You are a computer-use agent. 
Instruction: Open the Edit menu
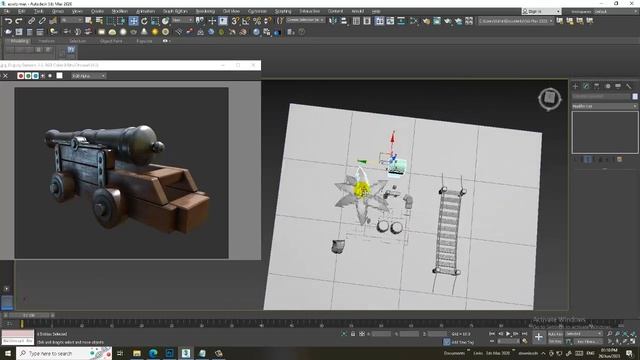[22, 11]
